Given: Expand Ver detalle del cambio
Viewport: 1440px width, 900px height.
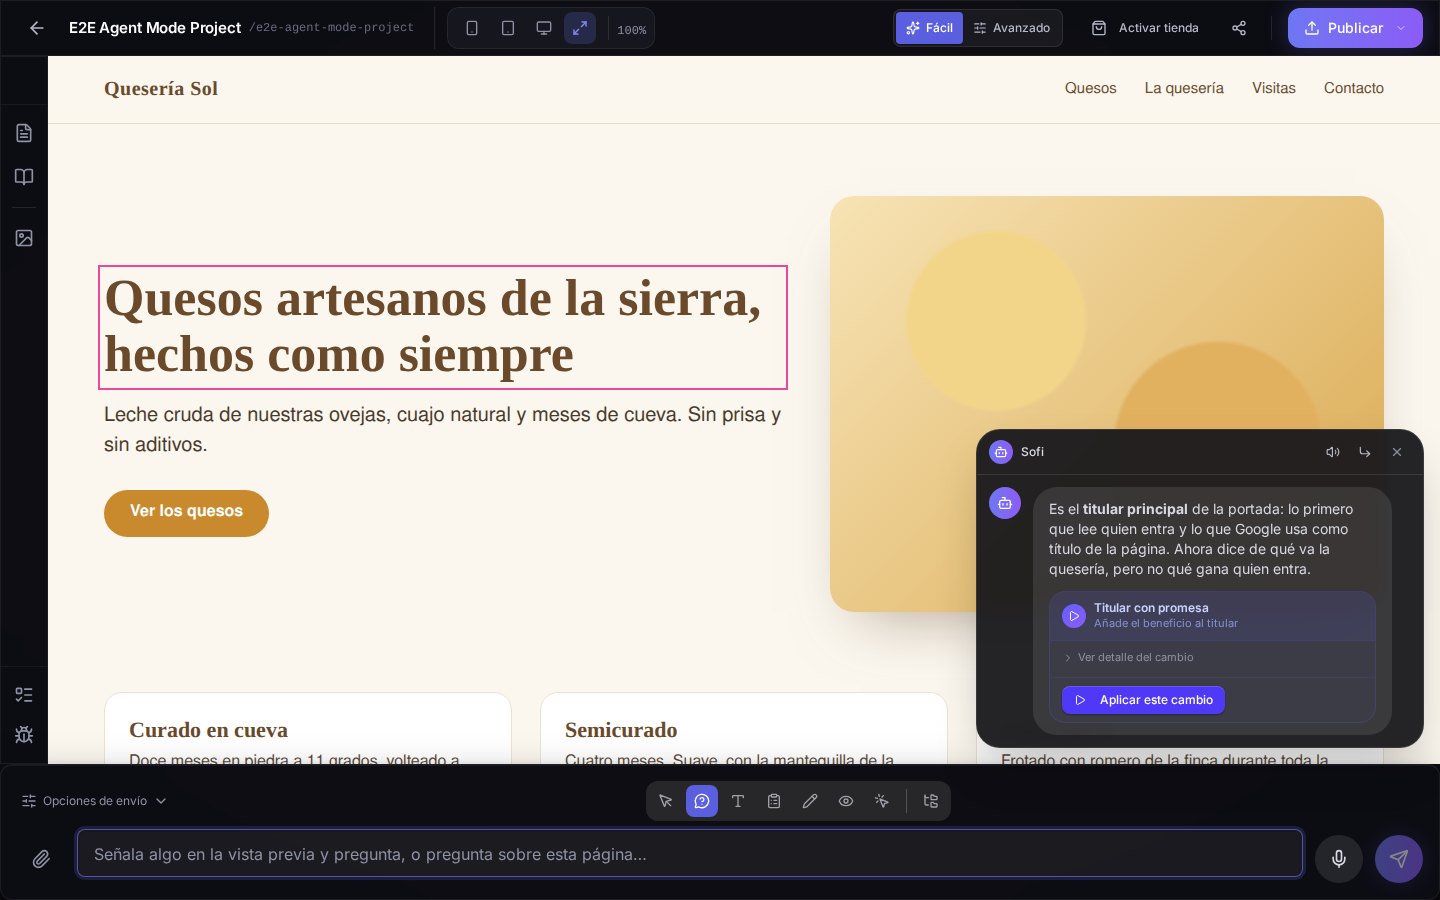Looking at the screenshot, I should (1128, 657).
